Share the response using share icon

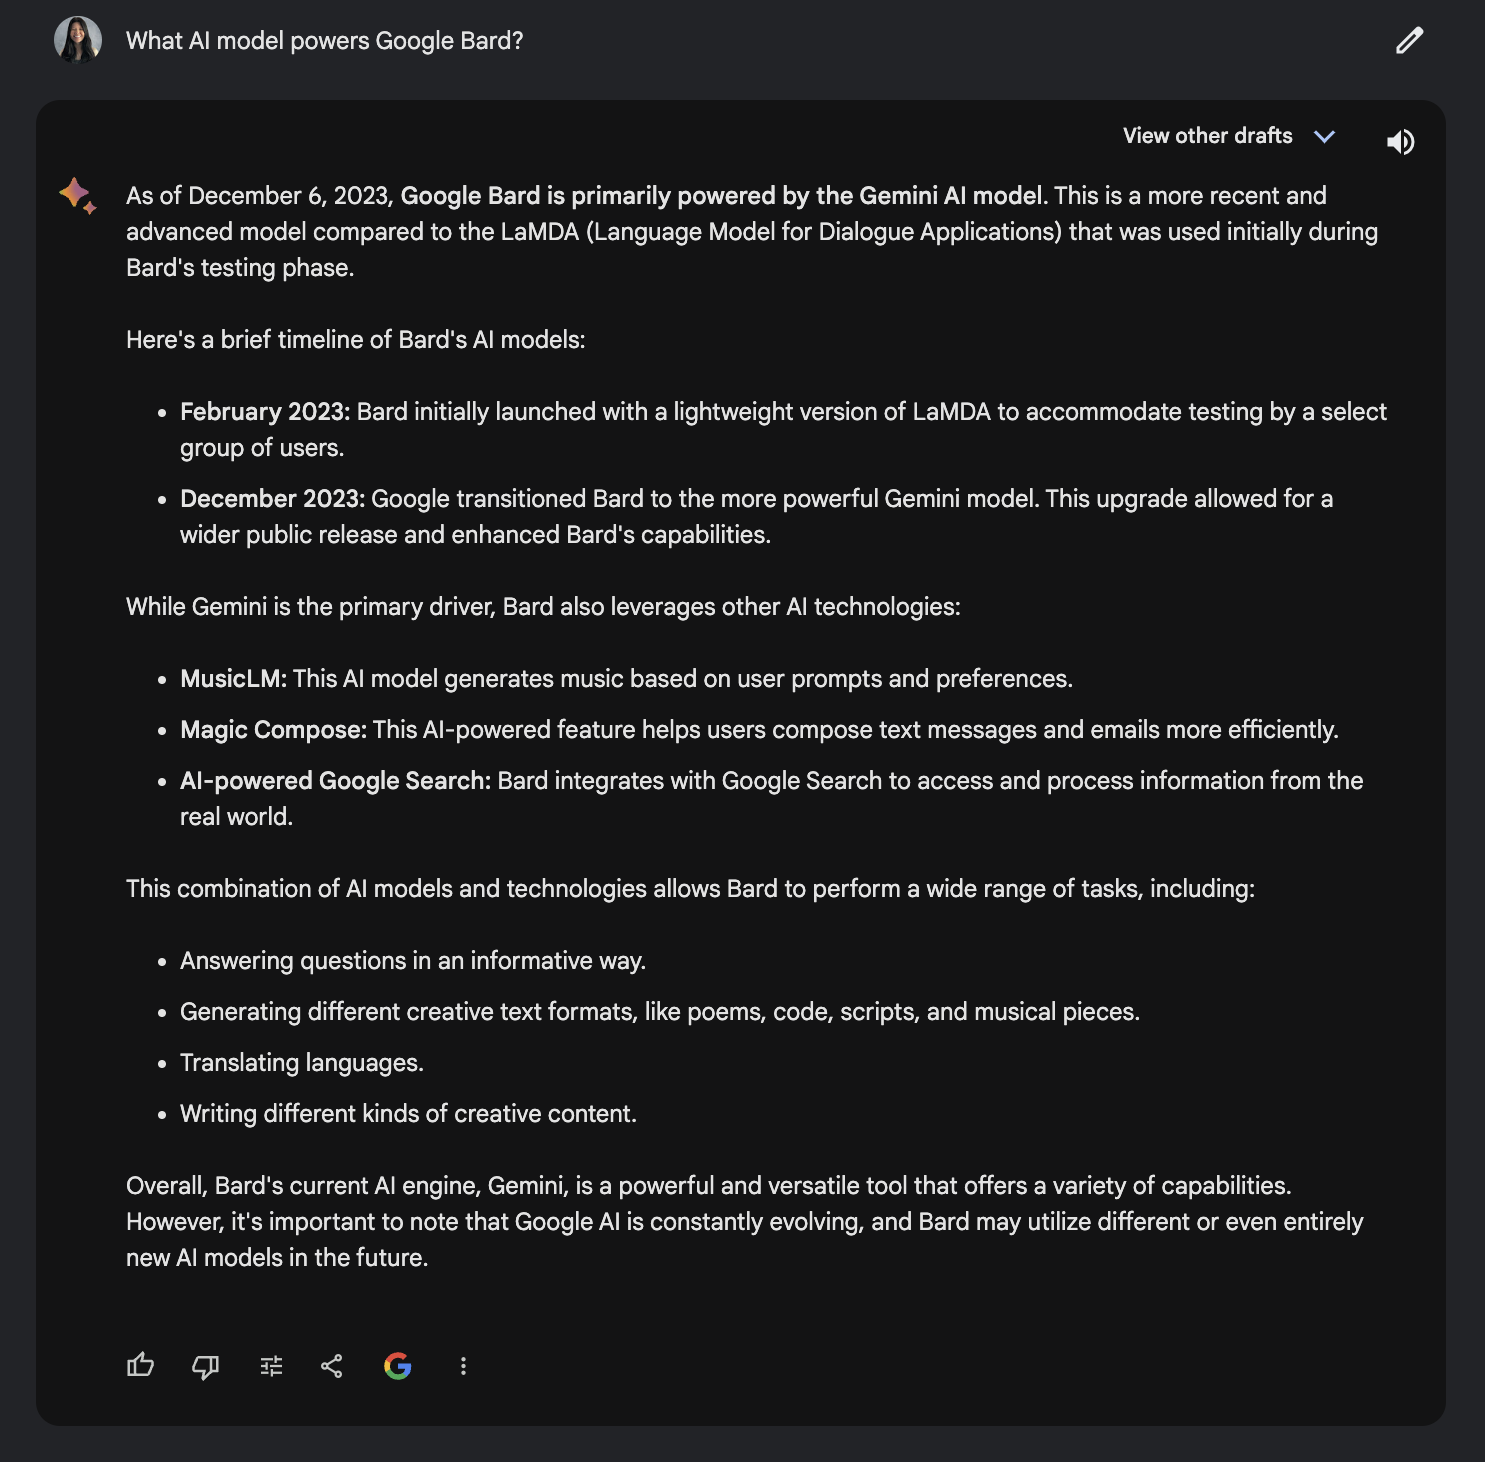[332, 1366]
